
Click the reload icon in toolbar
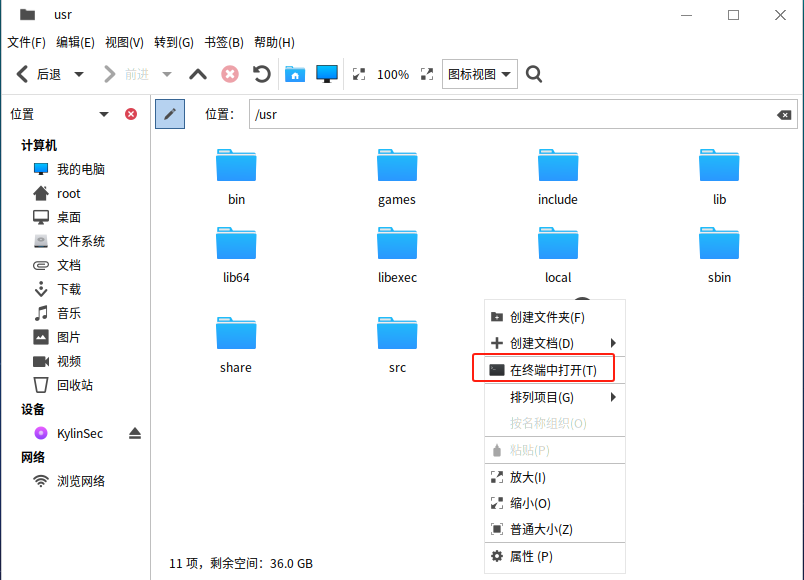coord(261,74)
